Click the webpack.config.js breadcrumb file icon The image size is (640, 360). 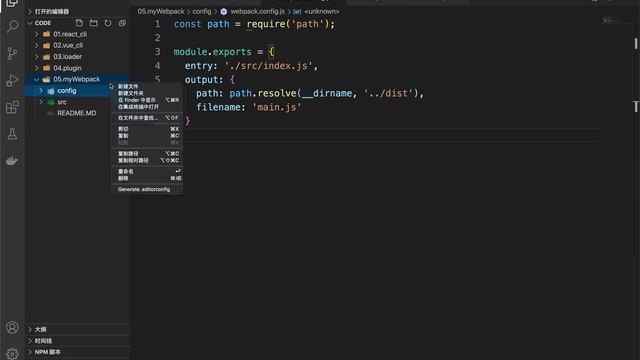224,11
